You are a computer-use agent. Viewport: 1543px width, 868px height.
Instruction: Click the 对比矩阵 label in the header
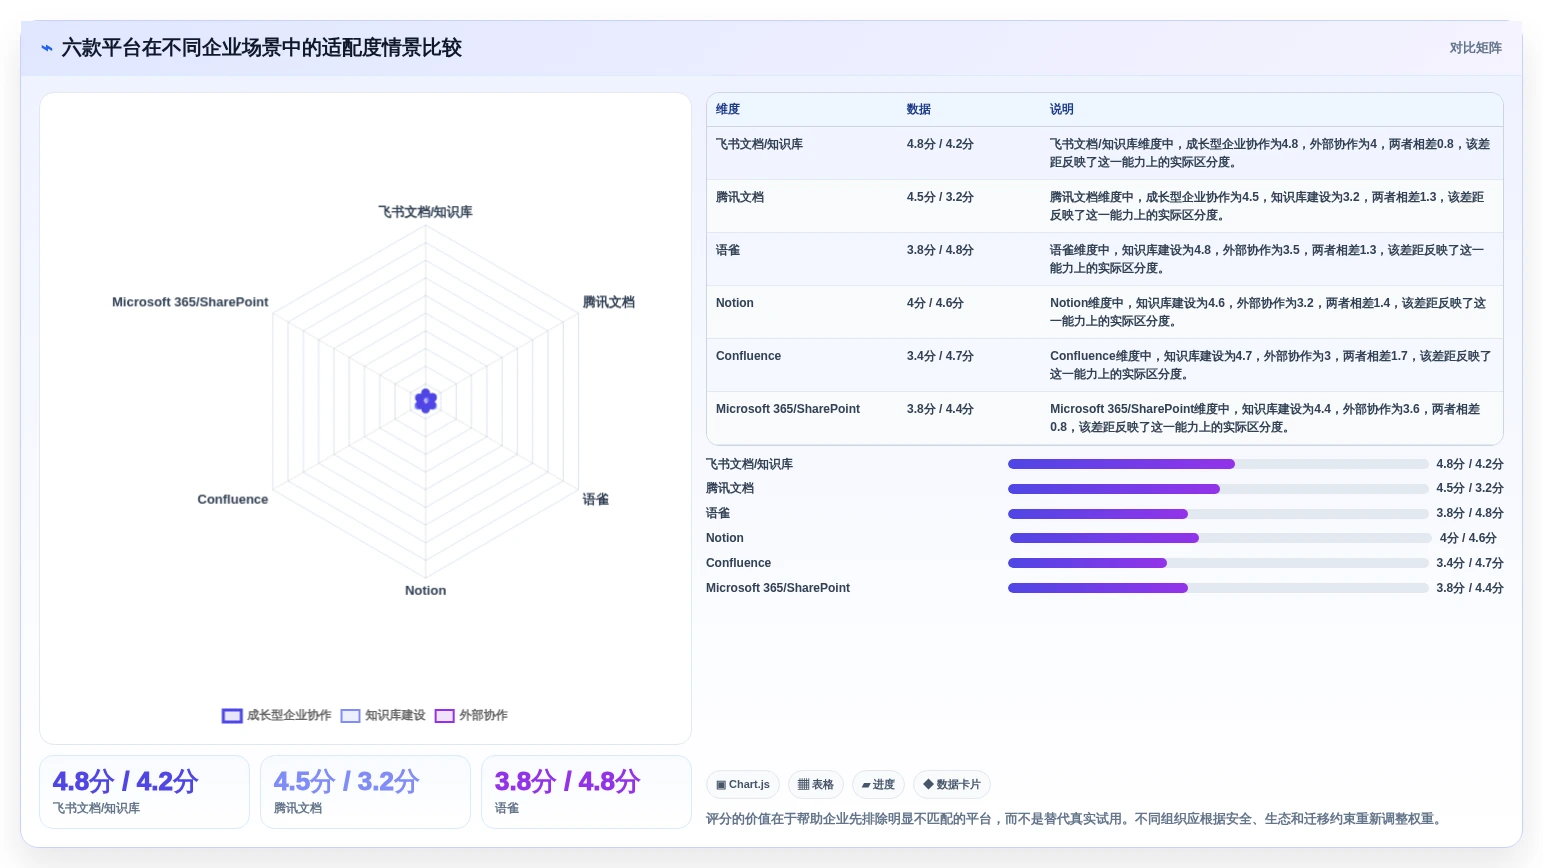pos(1475,48)
